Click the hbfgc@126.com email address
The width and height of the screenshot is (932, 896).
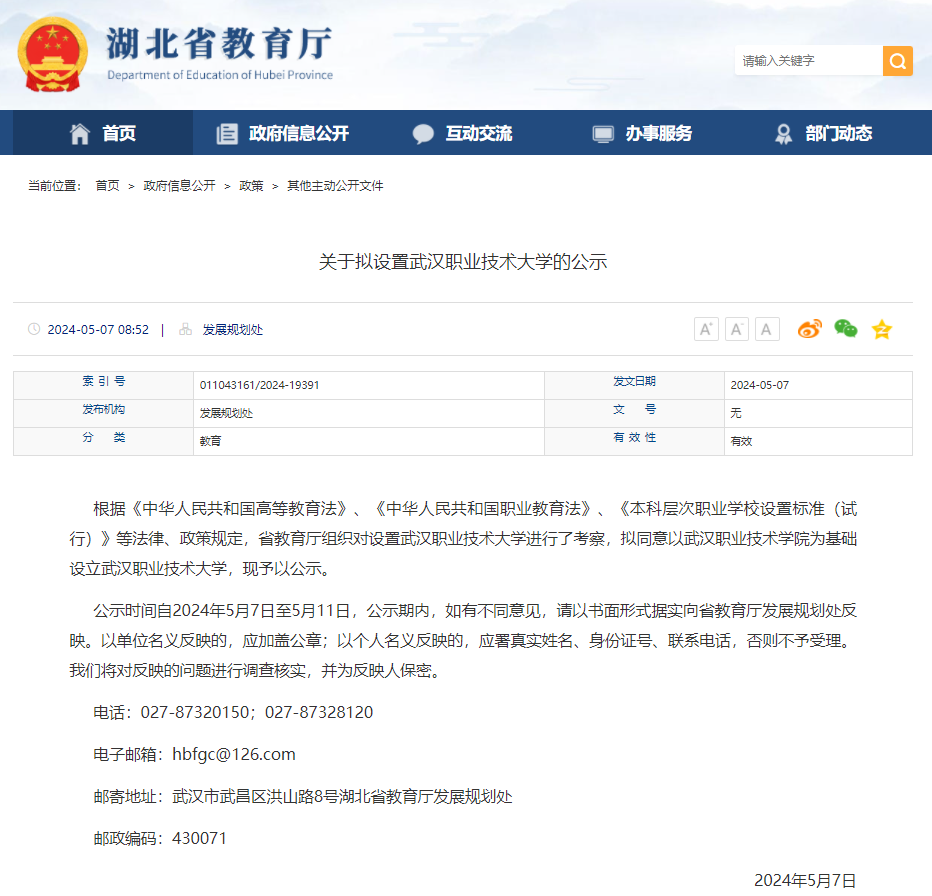tap(233, 754)
